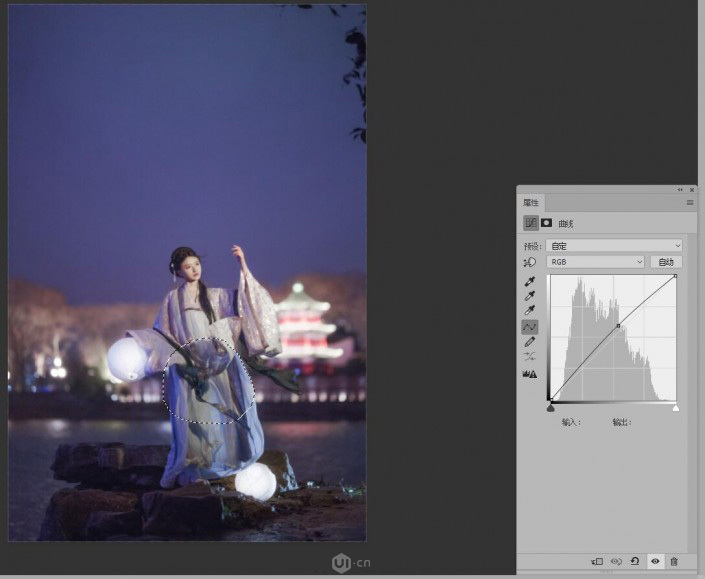Select the pencil draw curve tool
The width and height of the screenshot is (705, 579).
pos(529,342)
